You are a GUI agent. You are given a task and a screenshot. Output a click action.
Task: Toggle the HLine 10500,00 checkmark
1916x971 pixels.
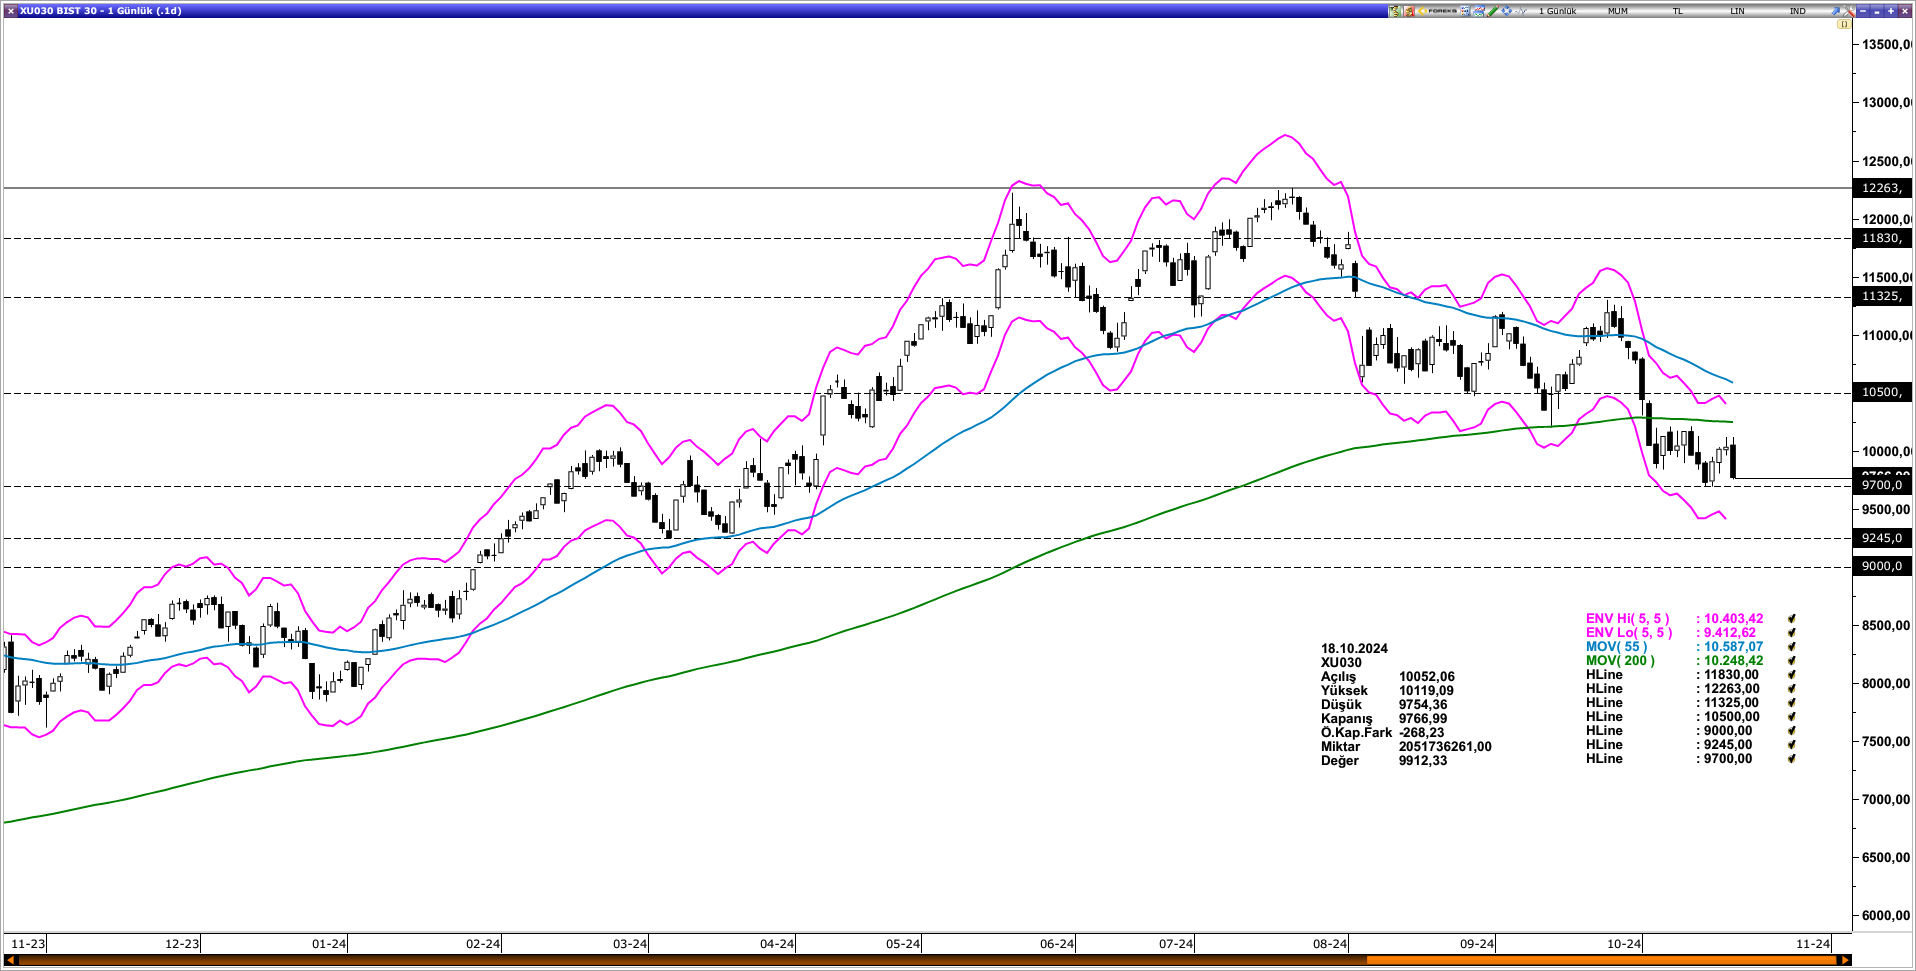pyautogui.click(x=1792, y=717)
